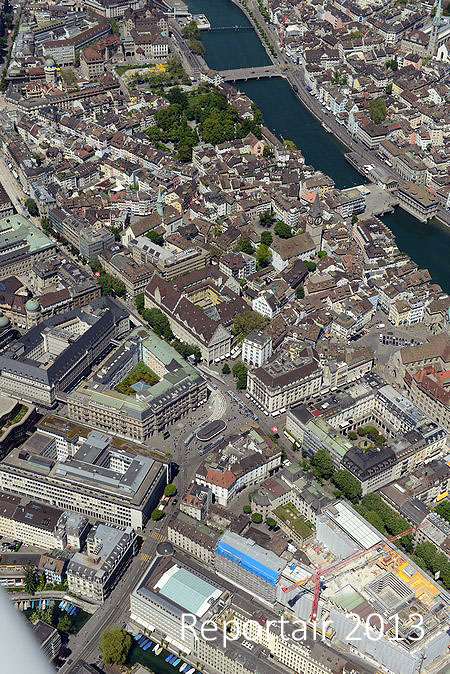Select the red construction crane tower
Screen dimensions: 450x674
tap(316, 594)
